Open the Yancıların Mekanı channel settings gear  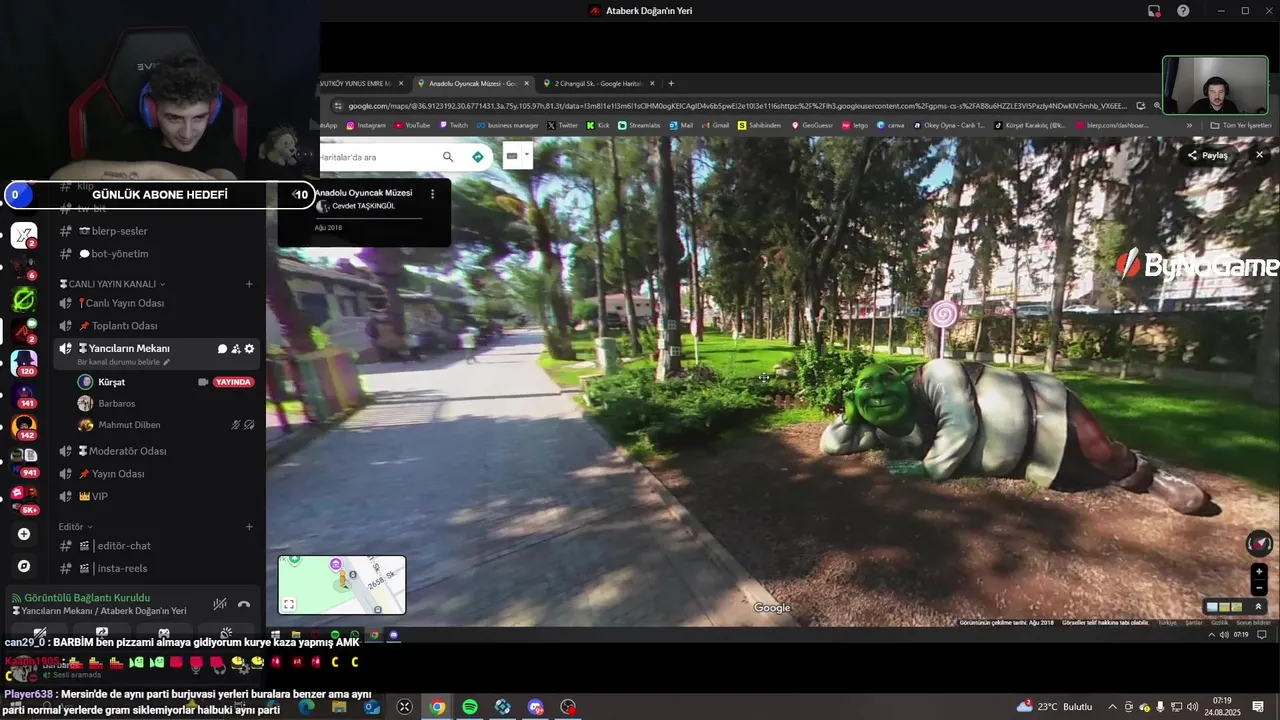tap(249, 349)
